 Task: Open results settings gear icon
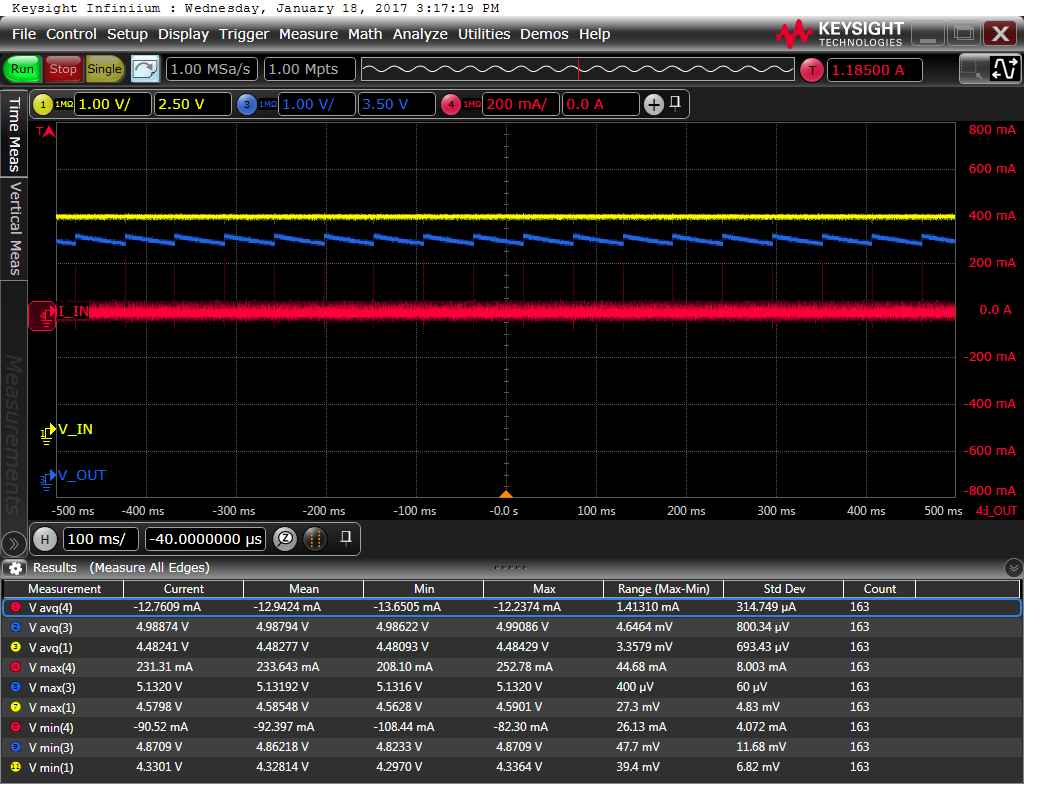(x=15, y=568)
